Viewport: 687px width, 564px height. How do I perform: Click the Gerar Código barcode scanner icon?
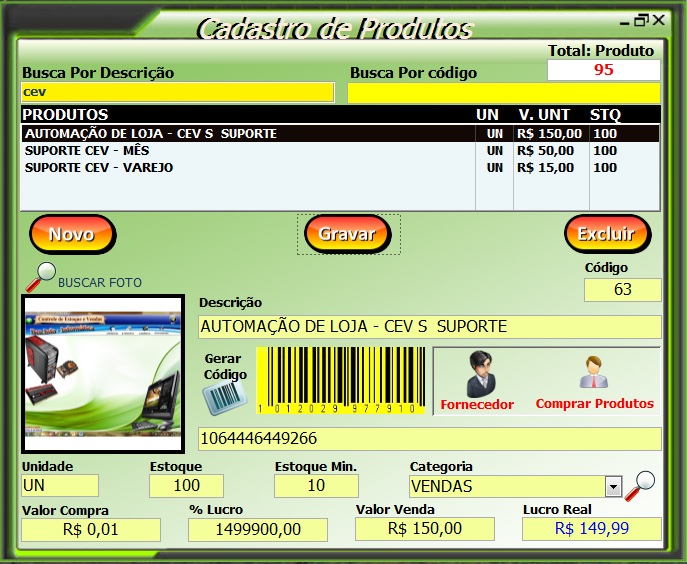[224, 398]
